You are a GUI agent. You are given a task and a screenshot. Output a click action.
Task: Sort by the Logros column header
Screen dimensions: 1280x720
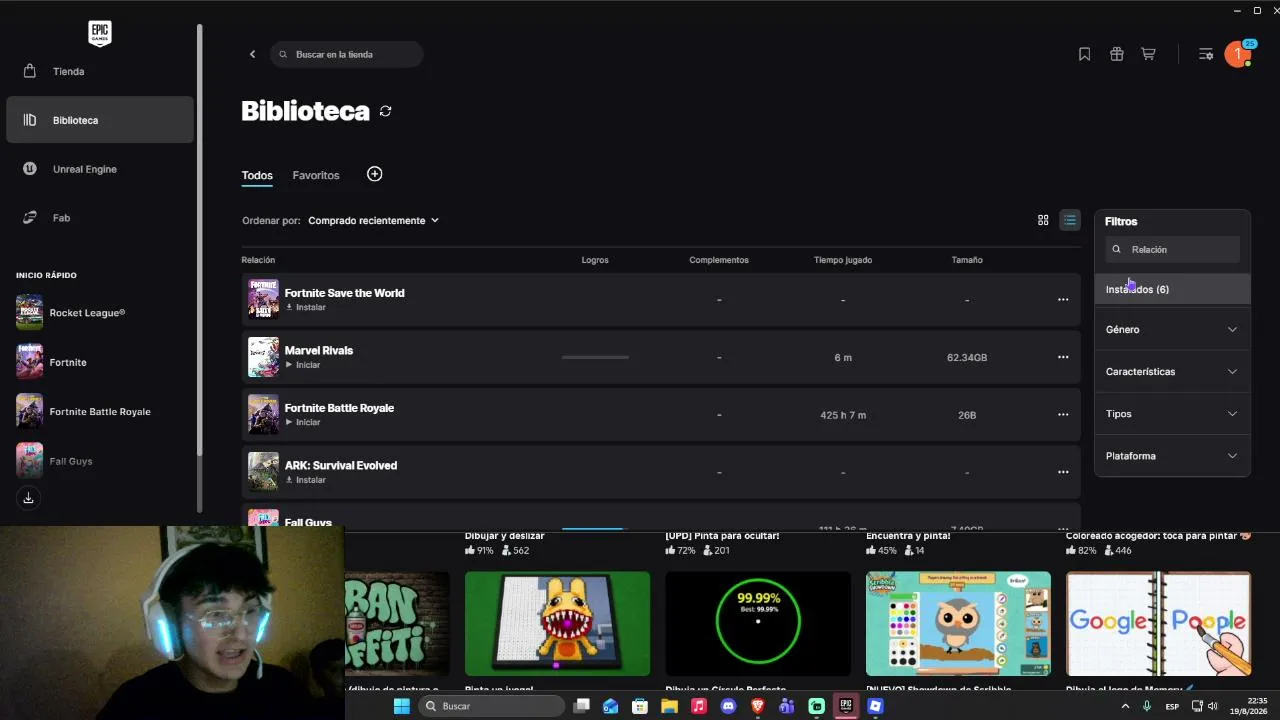pos(595,260)
